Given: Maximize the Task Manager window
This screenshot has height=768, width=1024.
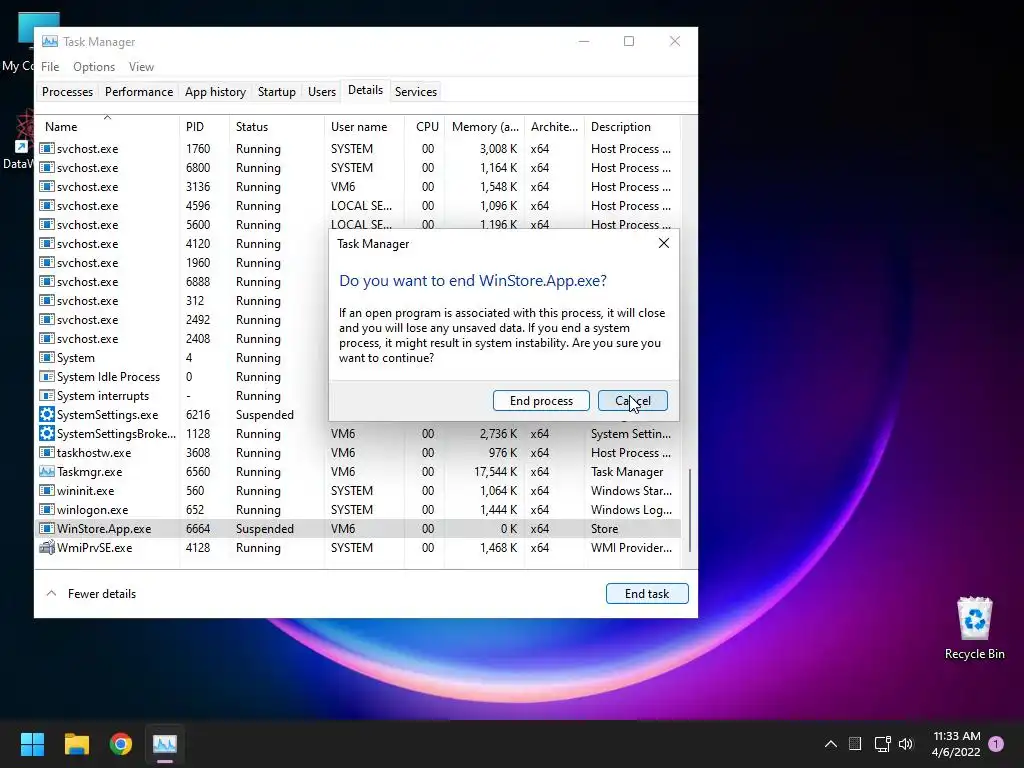Looking at the screenshot, I should 629,41.
